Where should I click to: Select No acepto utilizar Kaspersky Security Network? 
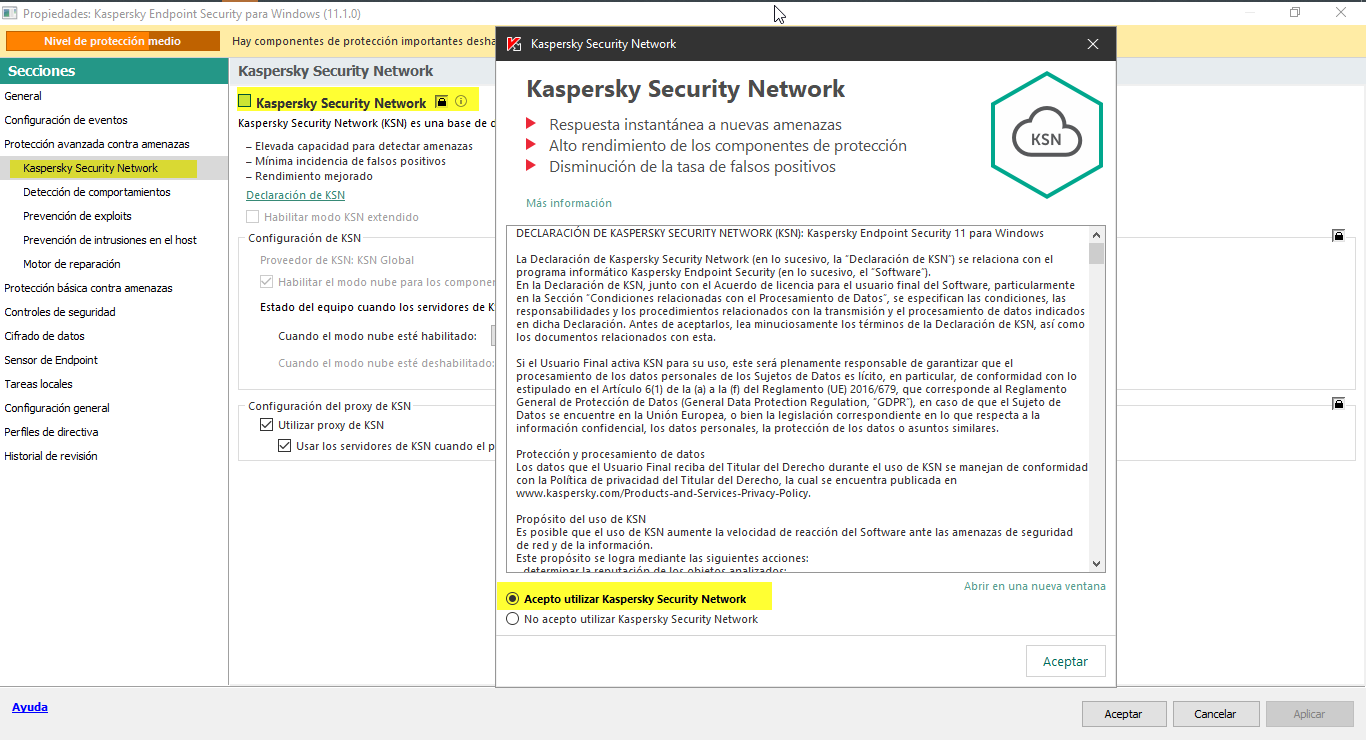click(513, 619)
